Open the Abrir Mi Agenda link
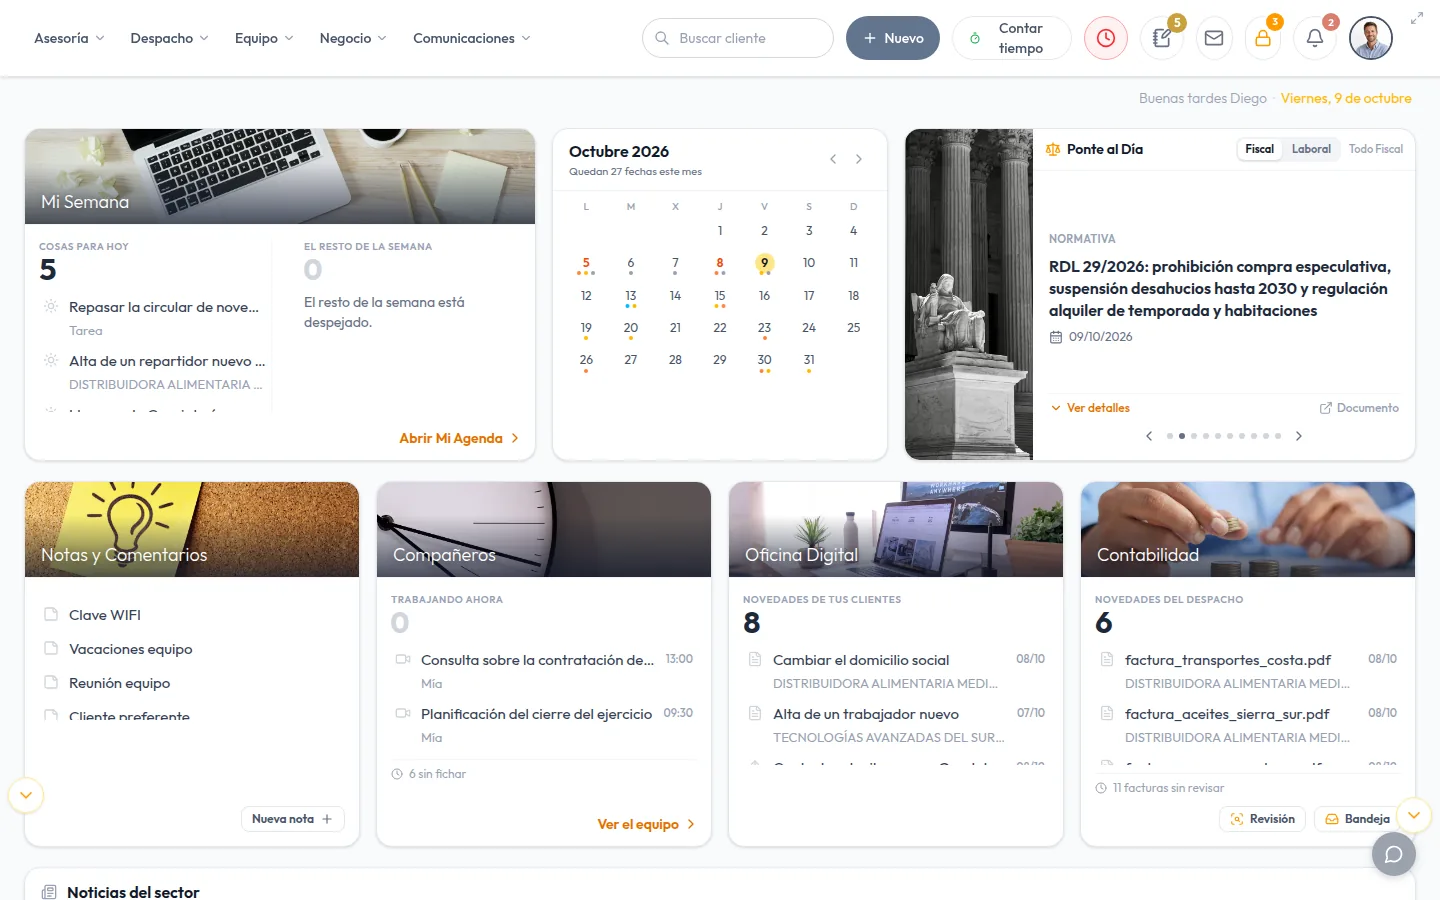This screenshot has height=900, width=1440. [459, 438]
